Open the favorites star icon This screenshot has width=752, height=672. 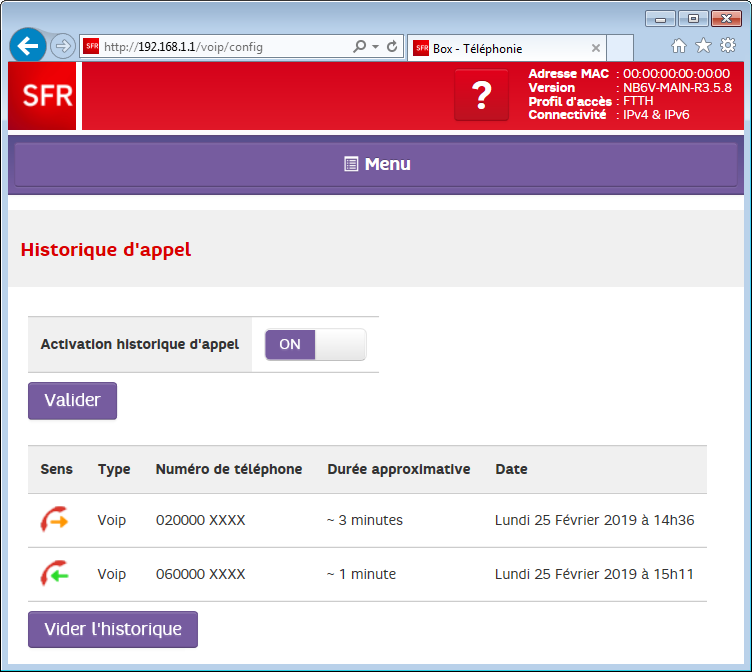(703, 46)
